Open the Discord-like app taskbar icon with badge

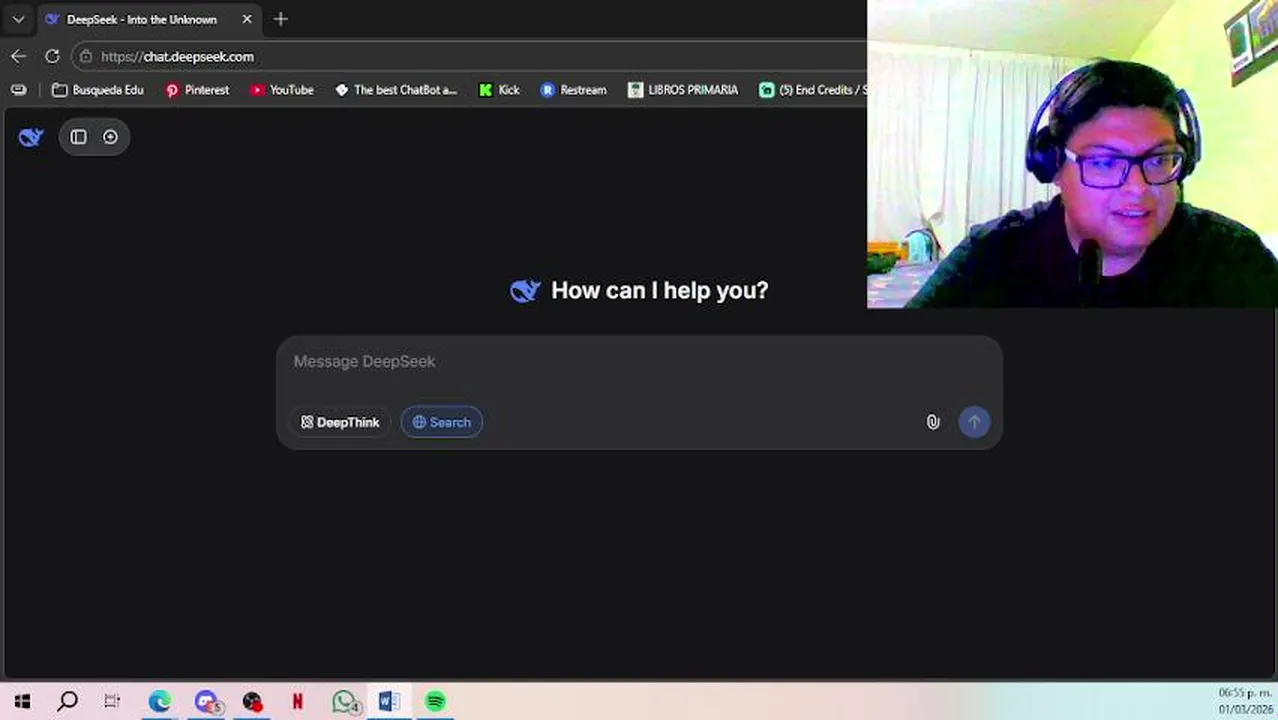tap(206, 702)
